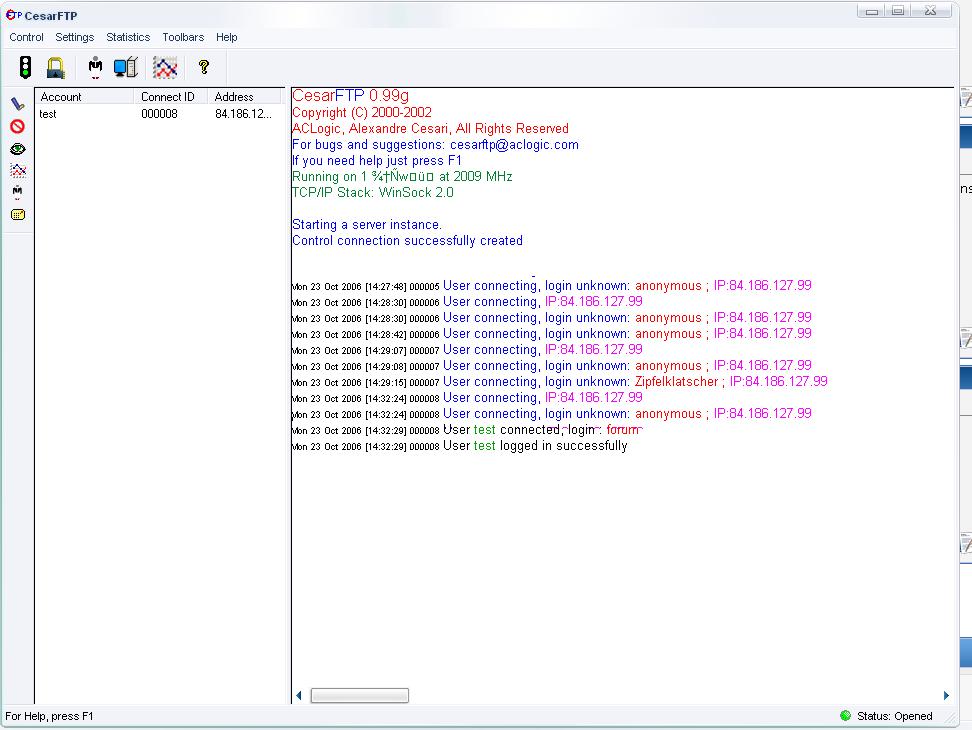Click the 'TCP/IP Stack: WinSock 2.0' line
The height and width of the screenshot is (730, 972).
click(373, 192)
